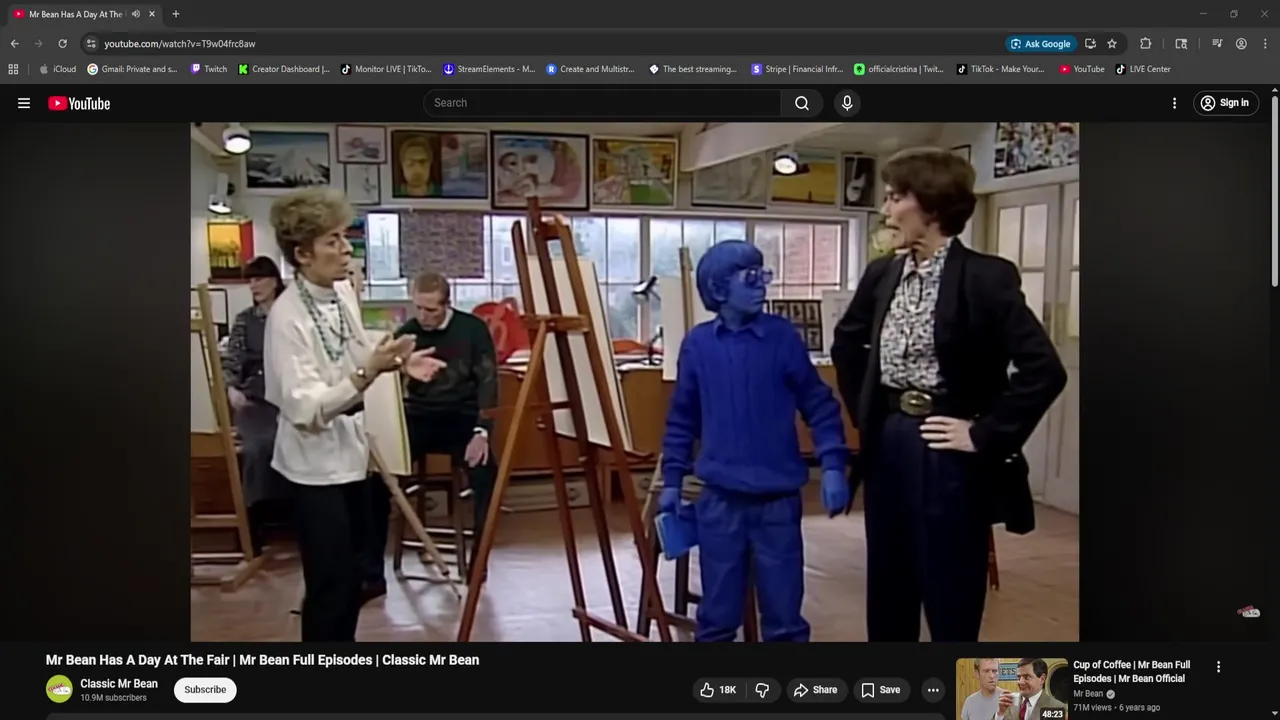Install app icon in address bar
The image size is (1280, 720).
click(1090, 44)
